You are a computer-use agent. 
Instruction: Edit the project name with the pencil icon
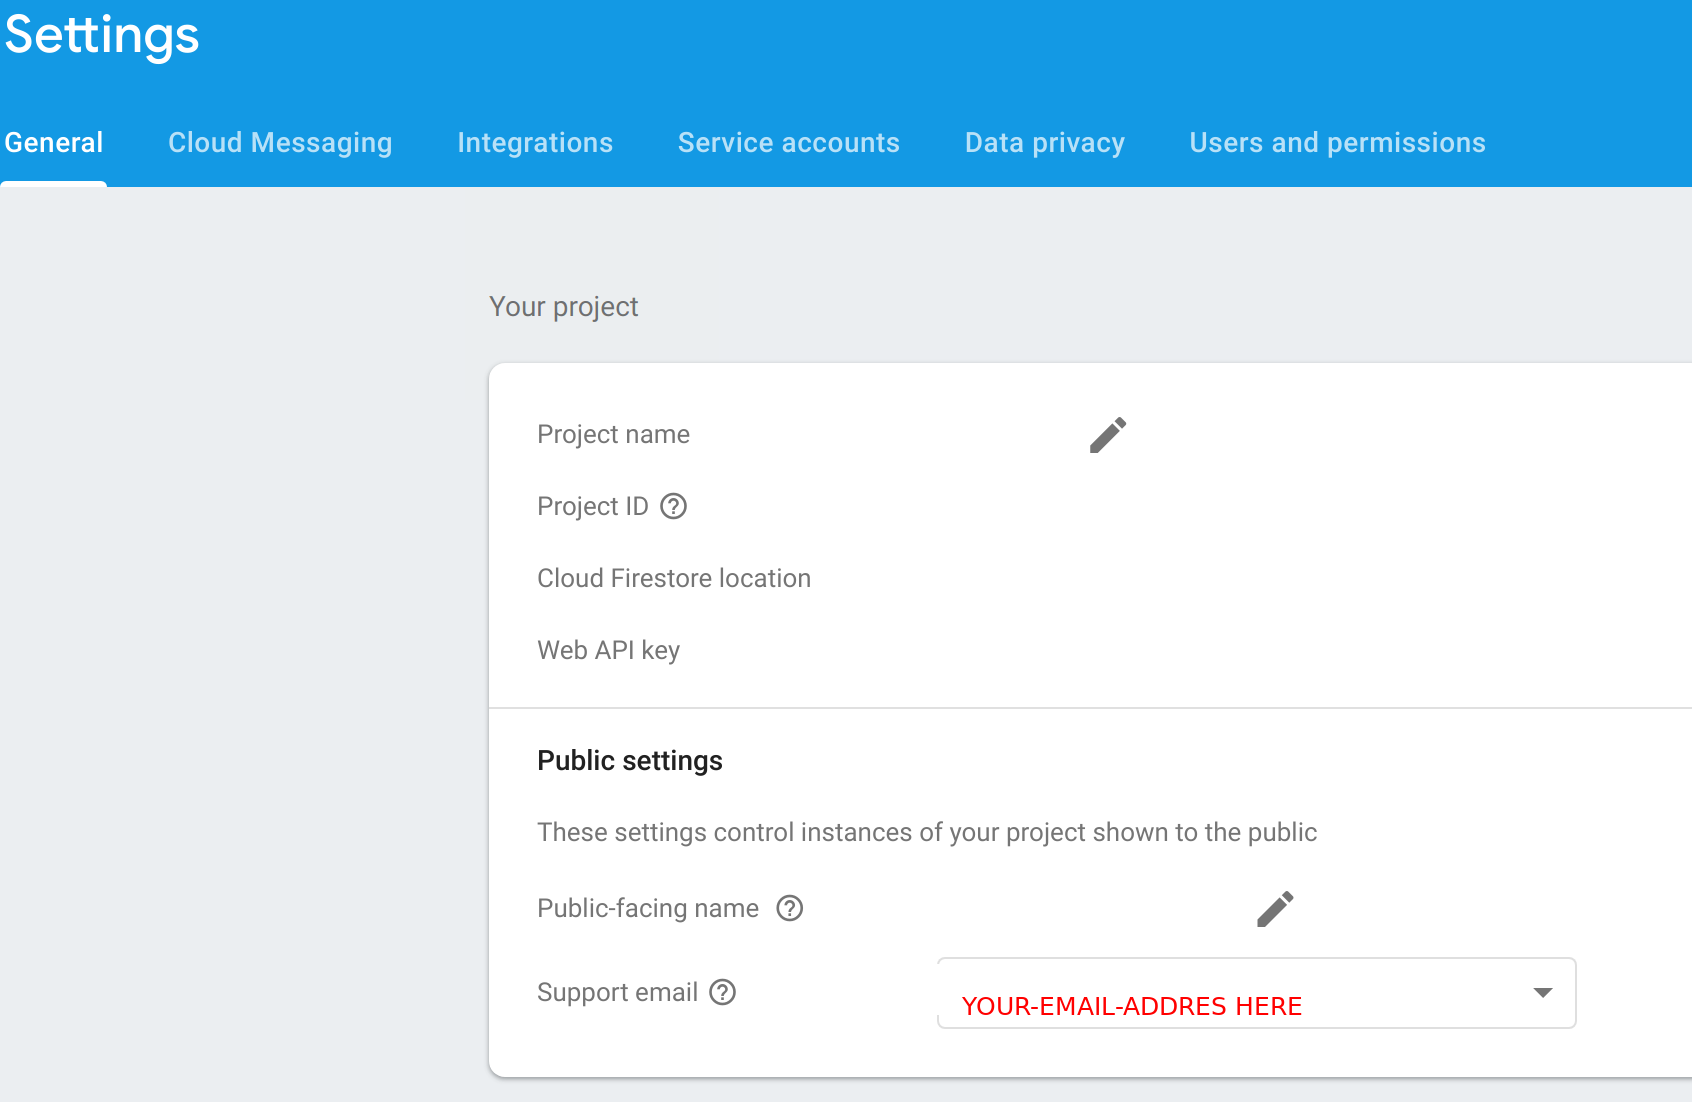point(1108,435)
